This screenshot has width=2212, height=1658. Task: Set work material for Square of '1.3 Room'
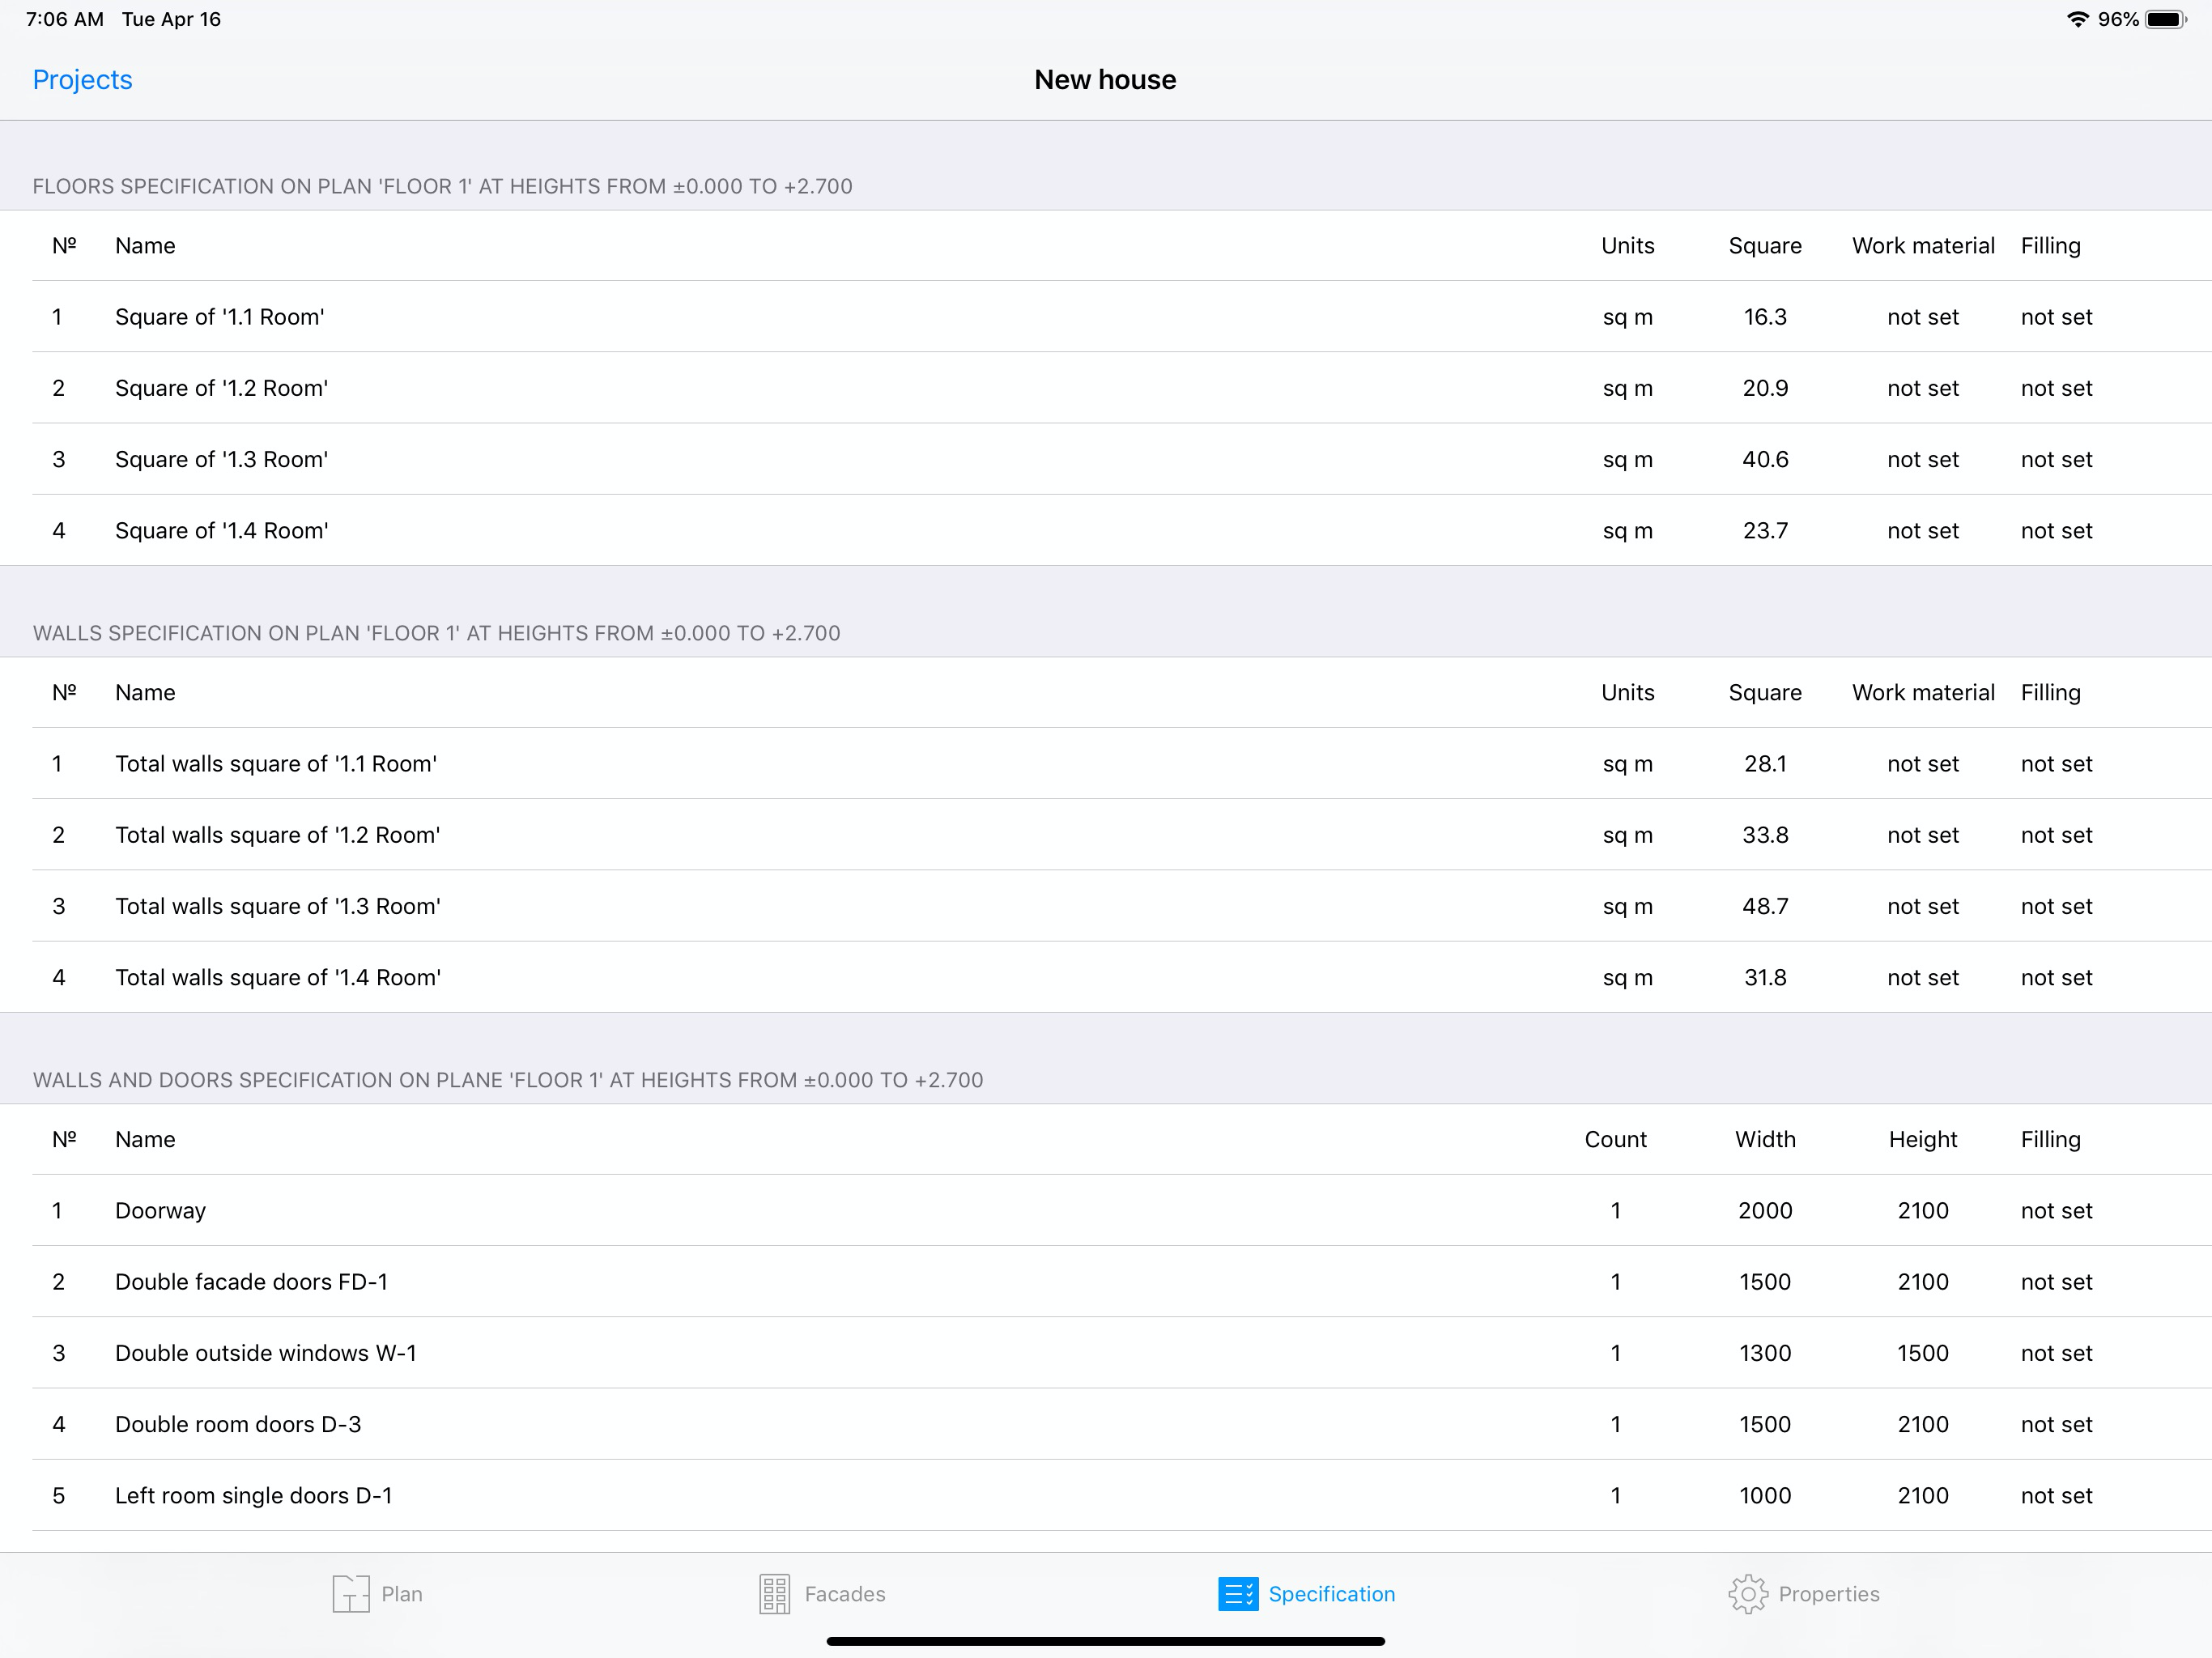pyautogui.click(x=1922, y=458)
